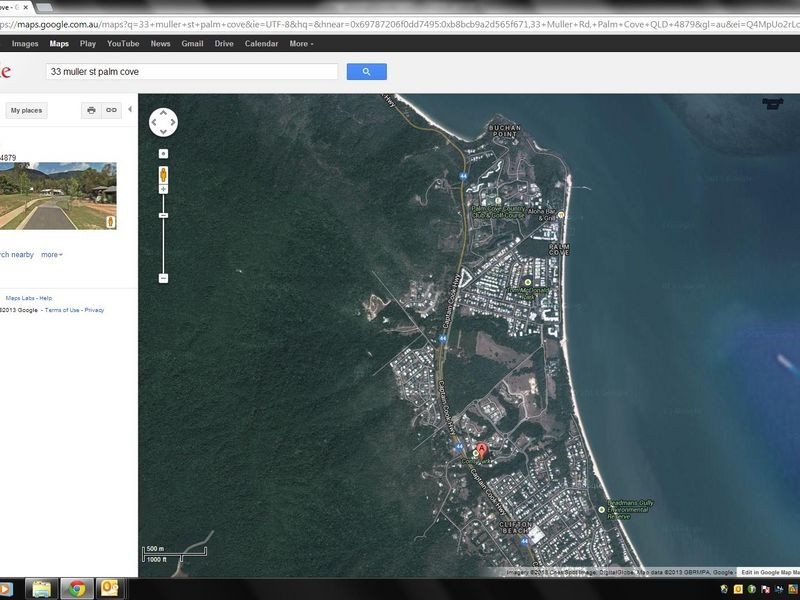This screenshot has width=800, height=600.
Task: Click the browser address bar URL
Action: tap(400, 24)
